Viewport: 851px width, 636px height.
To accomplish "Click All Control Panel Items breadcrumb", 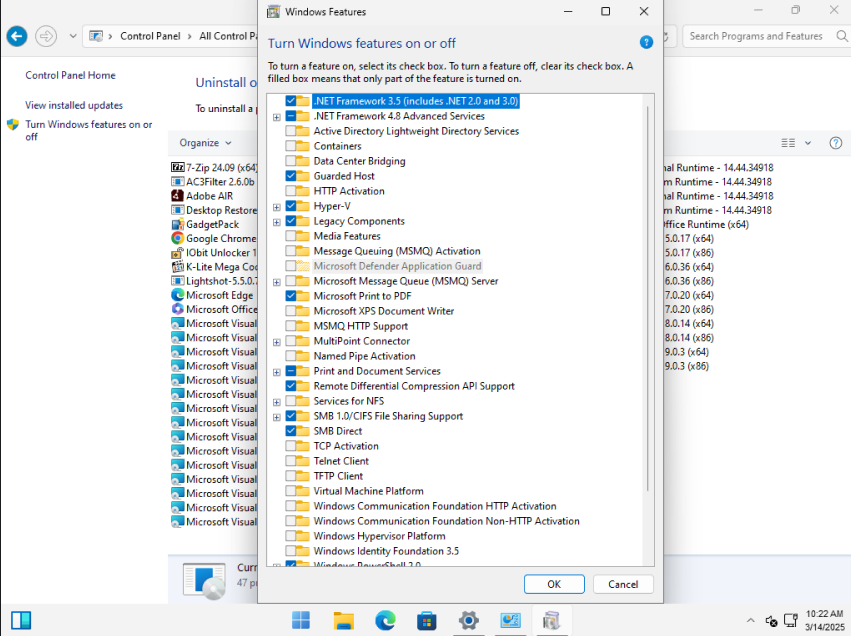I will 228,36.
